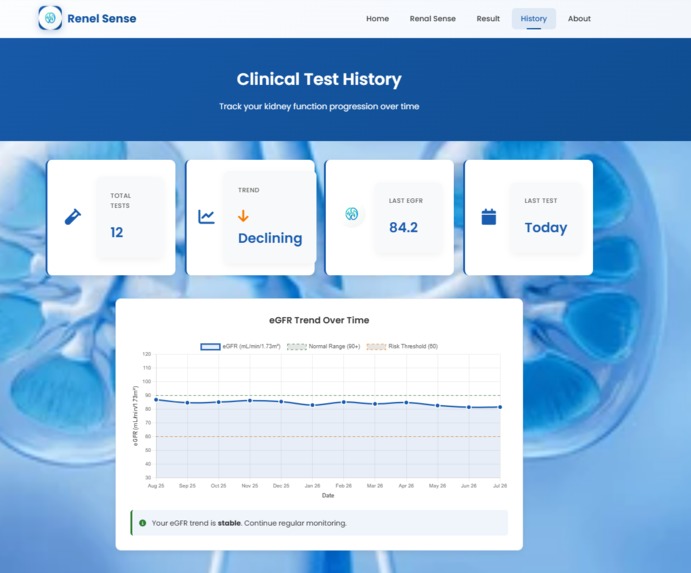Click the eGFR Trend Over Time heading
The width and height of the screenshot is (691, 573).
[x=319, y=320]
